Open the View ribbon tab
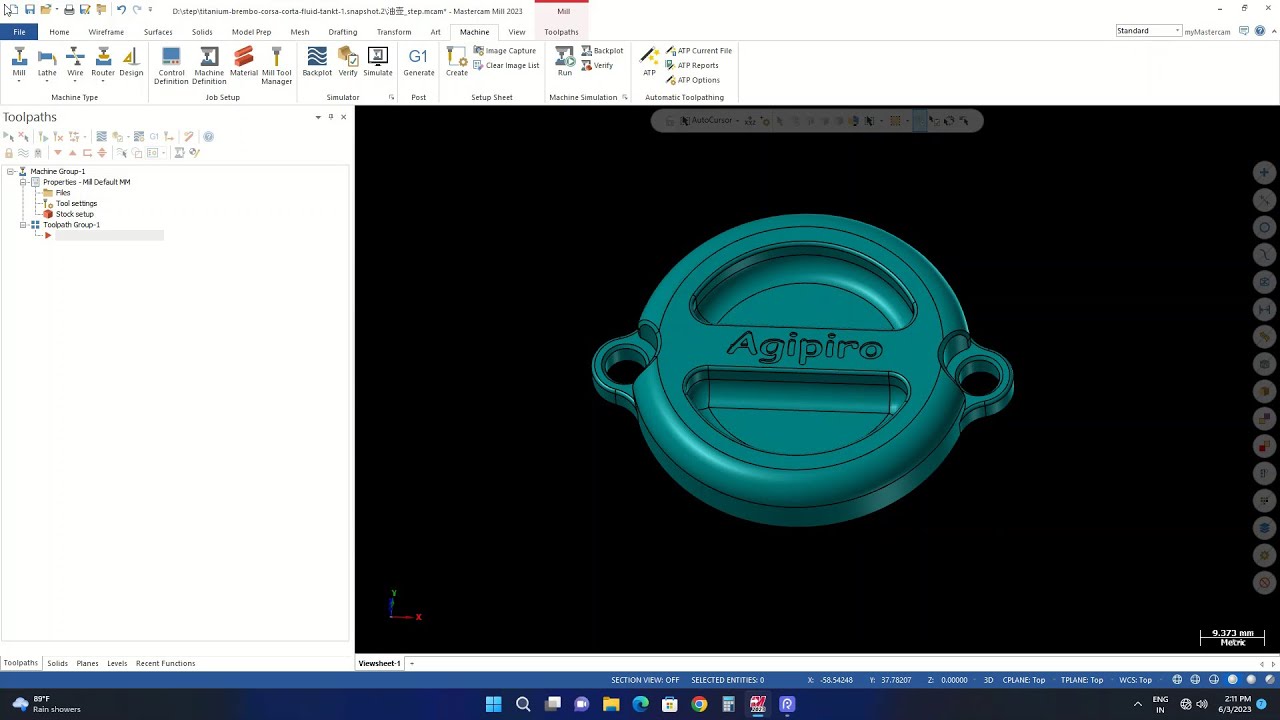The width and height of the screenshot is (1280, 720). point(517,32)
